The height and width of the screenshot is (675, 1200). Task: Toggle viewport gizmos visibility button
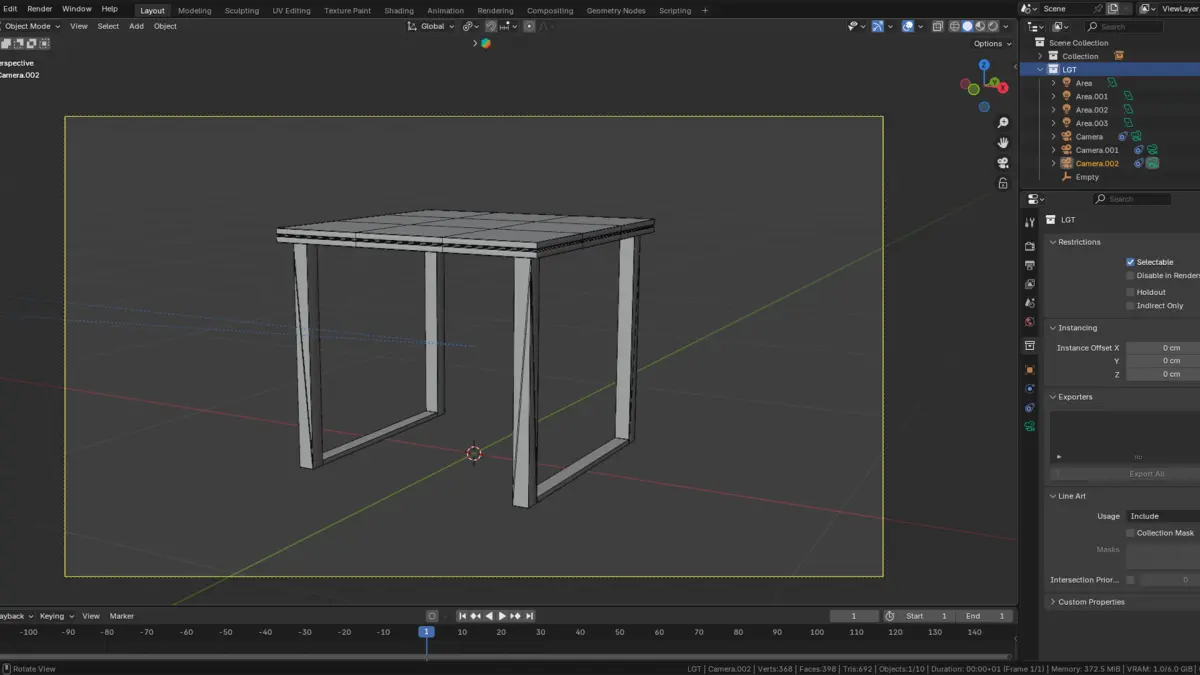coord(877,26)
